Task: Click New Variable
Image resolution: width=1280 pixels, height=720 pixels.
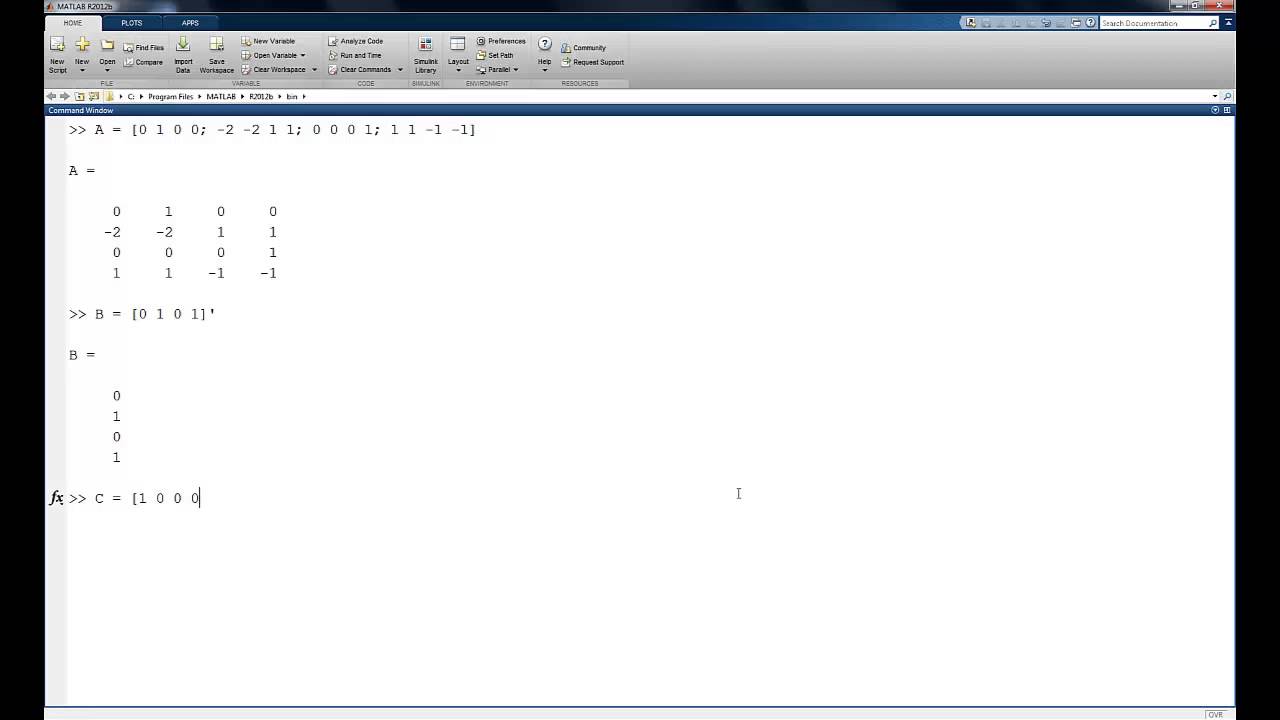Action: click(269, 41)
